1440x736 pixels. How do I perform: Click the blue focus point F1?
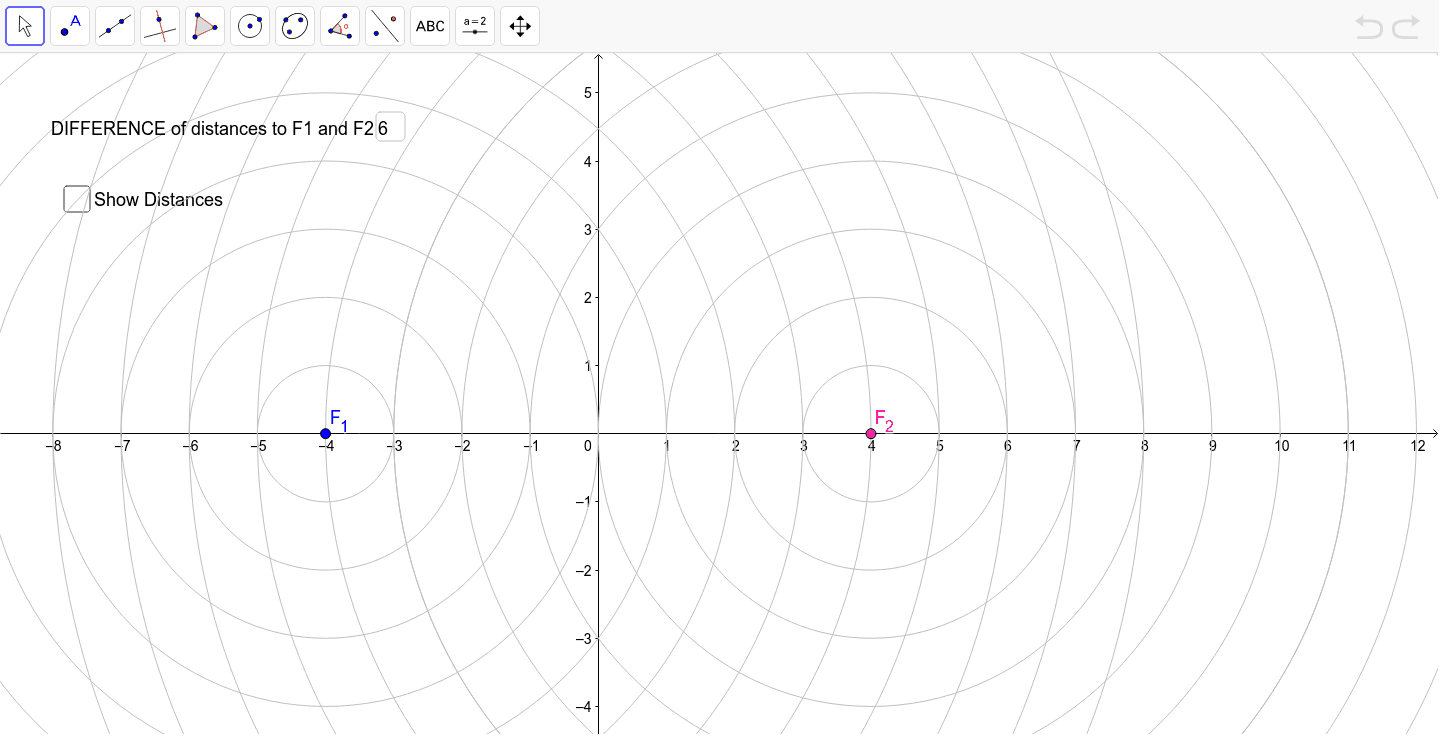pyautogui.click(x=325, y=433)
